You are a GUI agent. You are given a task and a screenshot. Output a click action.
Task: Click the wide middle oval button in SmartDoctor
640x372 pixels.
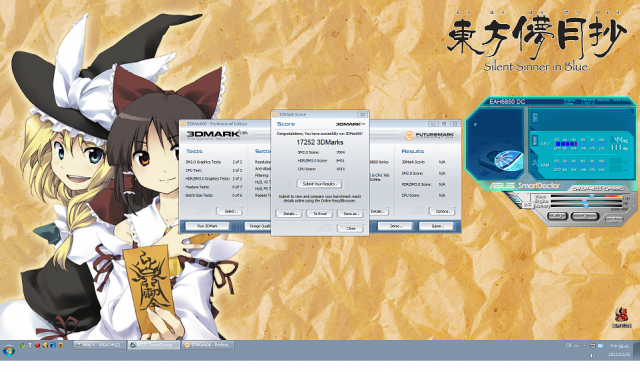584,216
